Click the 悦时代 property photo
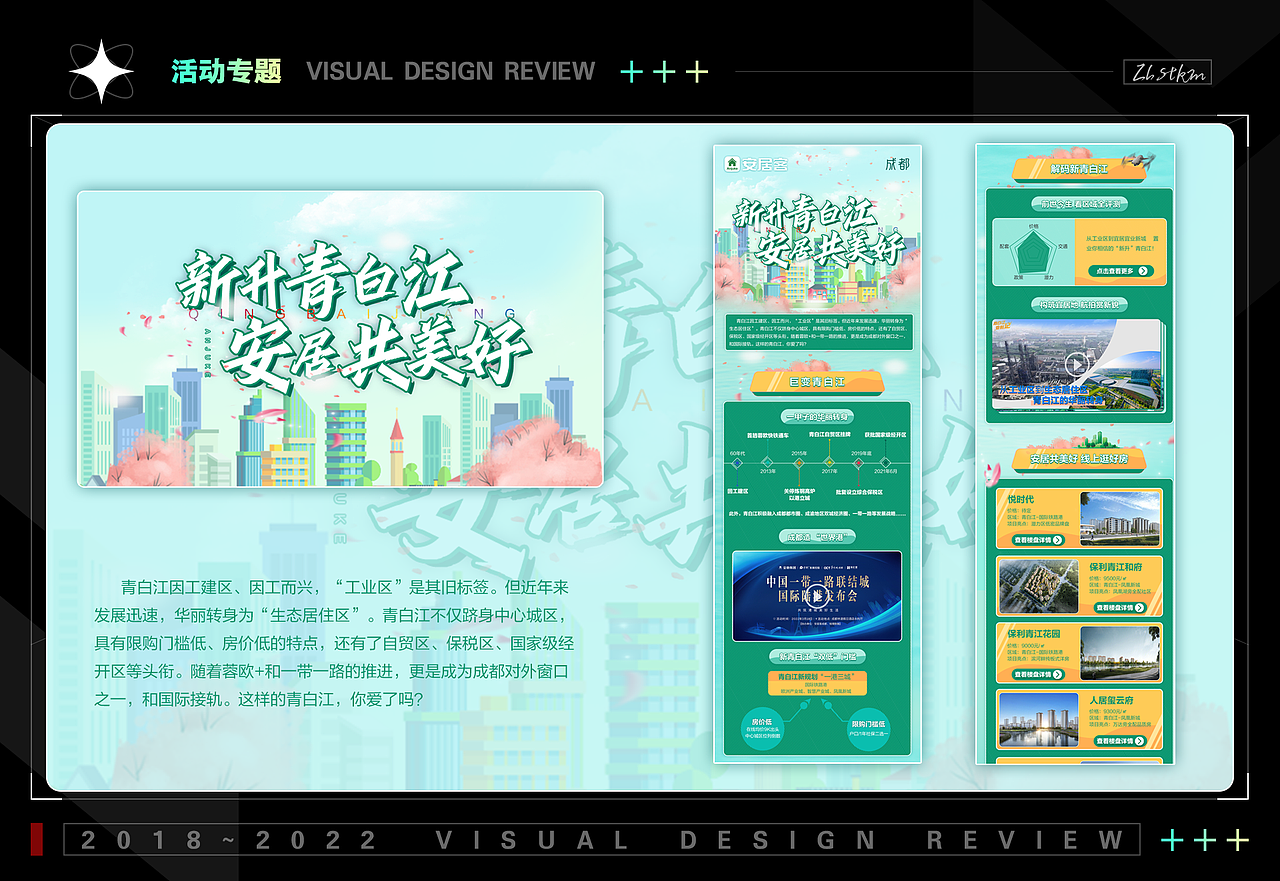Image resolution: width=1280 pixels, height=881 pixels. (x=1120, y=517)
